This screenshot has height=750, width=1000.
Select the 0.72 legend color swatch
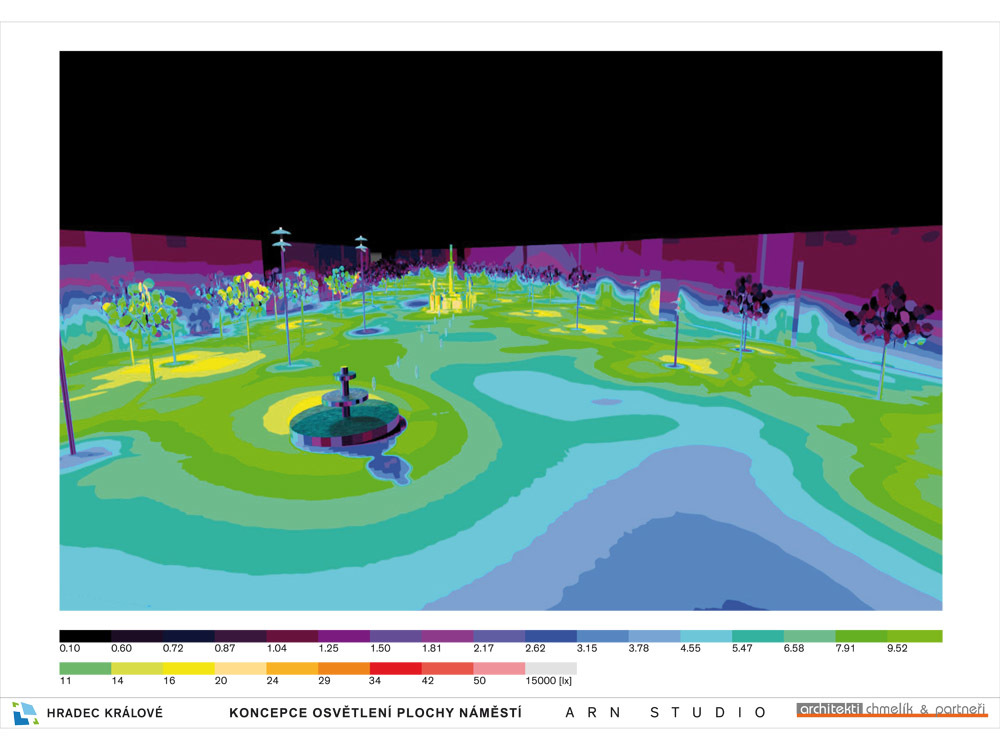coord(189,636)
